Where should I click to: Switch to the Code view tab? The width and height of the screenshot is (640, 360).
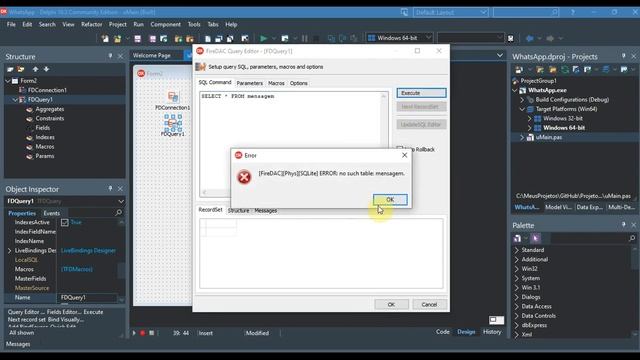click(x=442, y=332)
